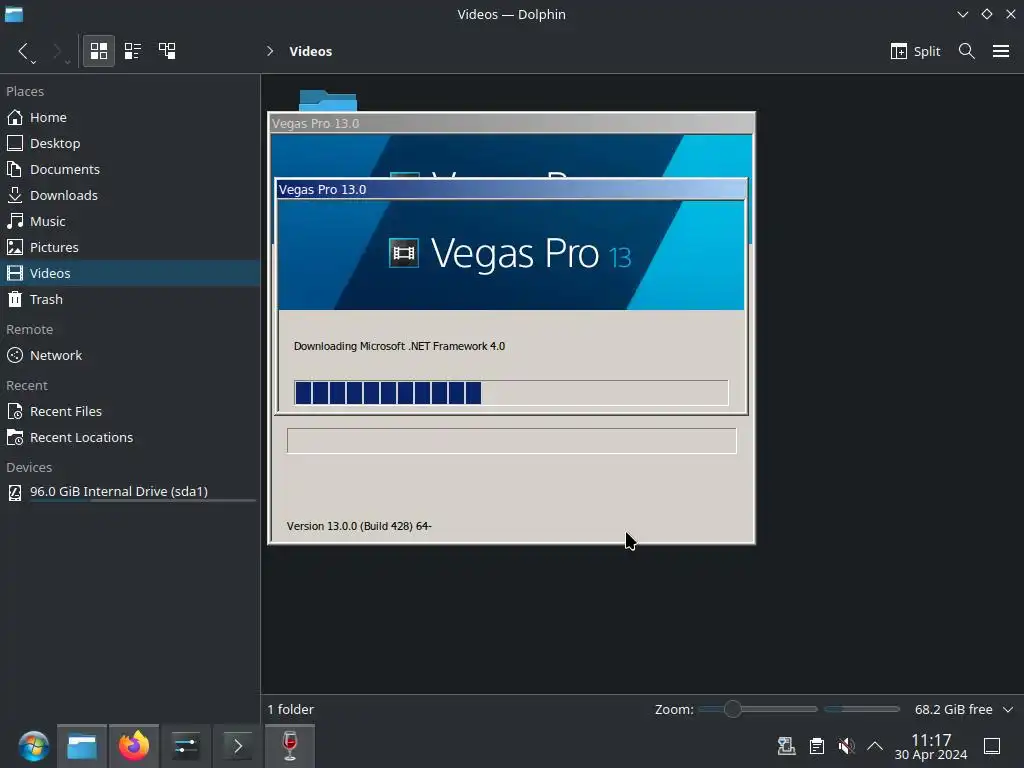Open 96.0 GiB Internal Drive (sda1)
The width and height of the screenshot is (1024, 768).
click(130, 492)
